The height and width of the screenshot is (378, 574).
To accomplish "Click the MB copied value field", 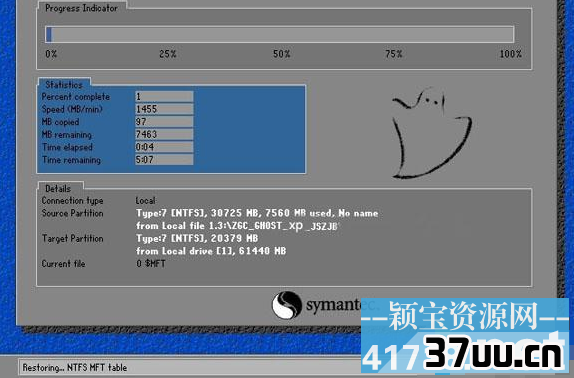I will tap(164, 121).
